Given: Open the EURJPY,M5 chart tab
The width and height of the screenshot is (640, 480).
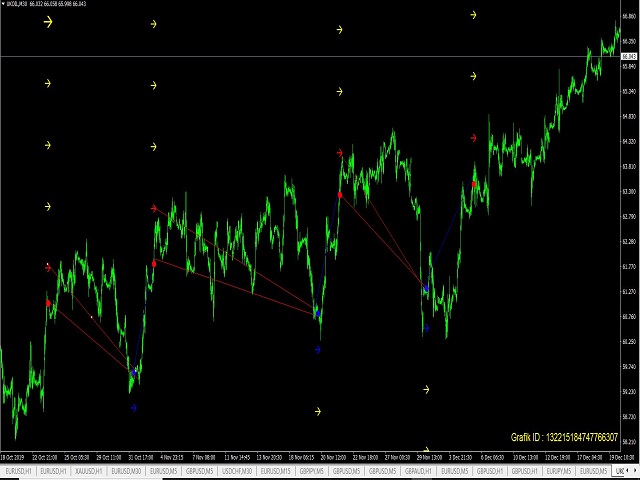Looking at the screenshot, I should coord(557,471).
